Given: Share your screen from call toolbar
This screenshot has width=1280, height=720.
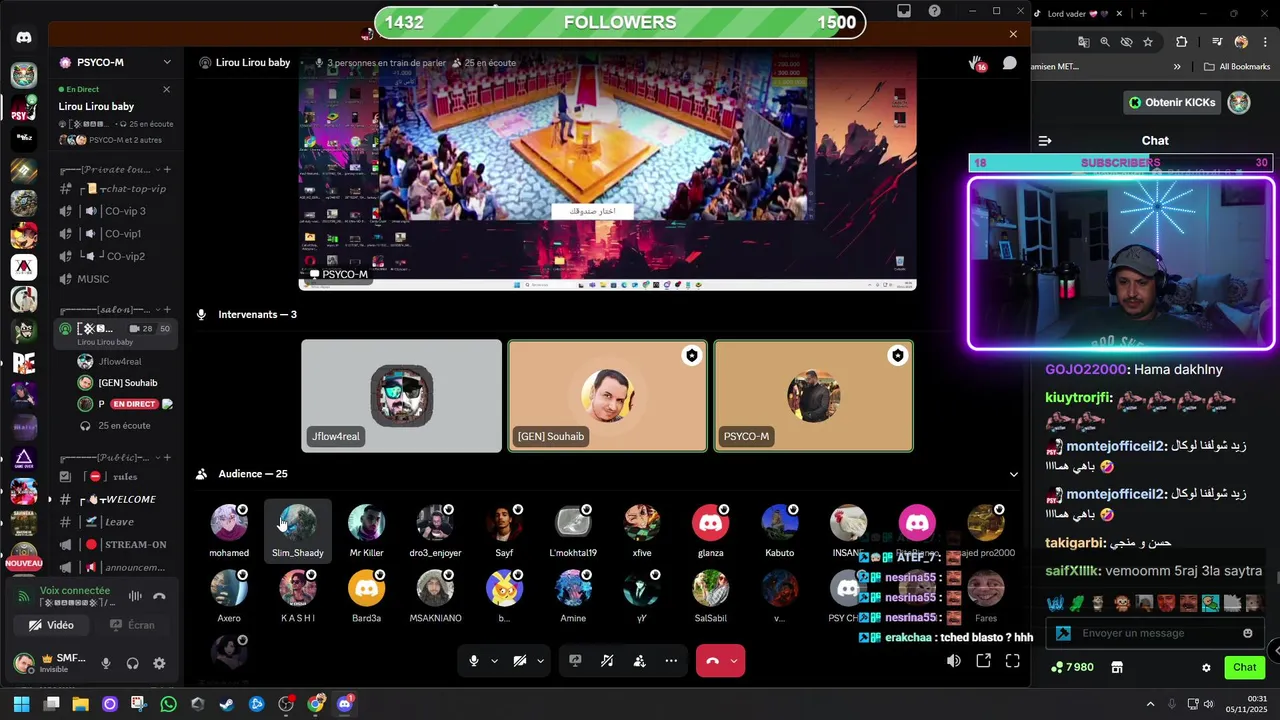Looking at the screenshot, I should point(575,661).
